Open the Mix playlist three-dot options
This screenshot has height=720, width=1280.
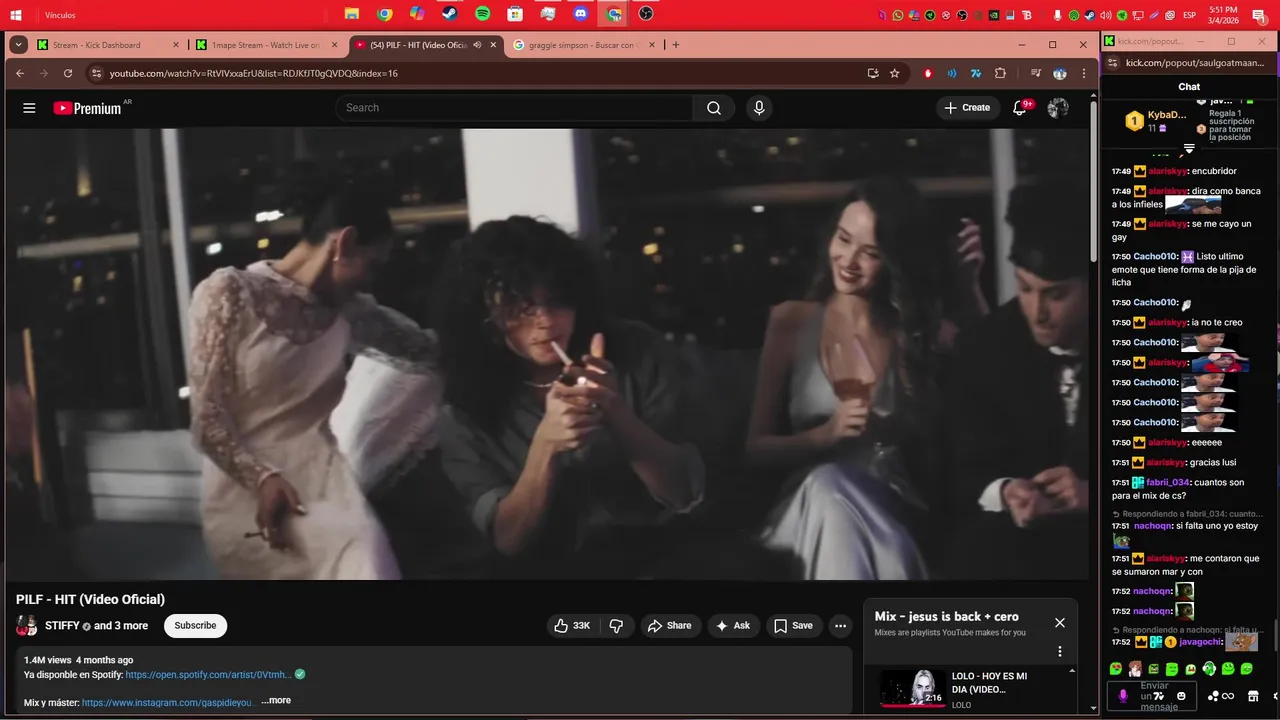(x=1060, y=652)
